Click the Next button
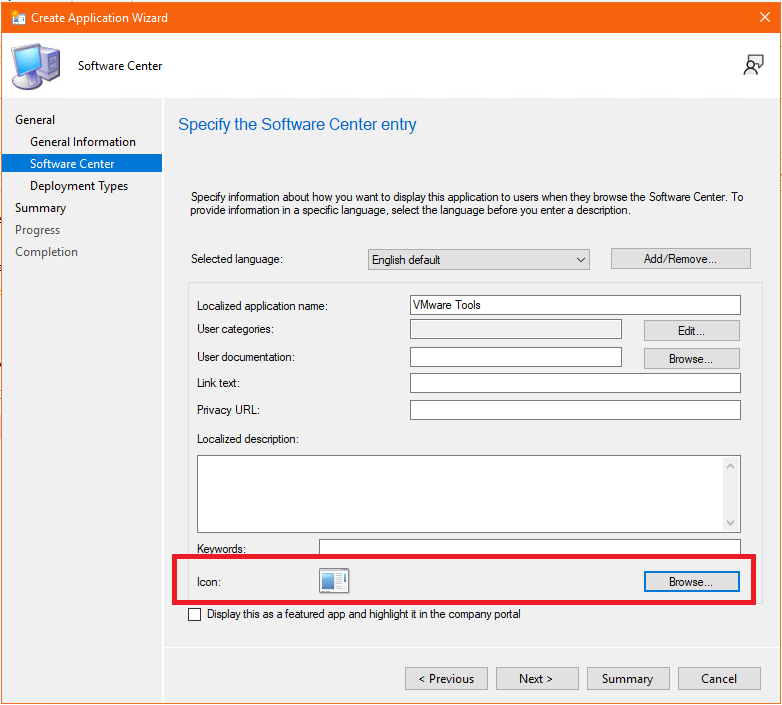782x705 pixels. 536,679
